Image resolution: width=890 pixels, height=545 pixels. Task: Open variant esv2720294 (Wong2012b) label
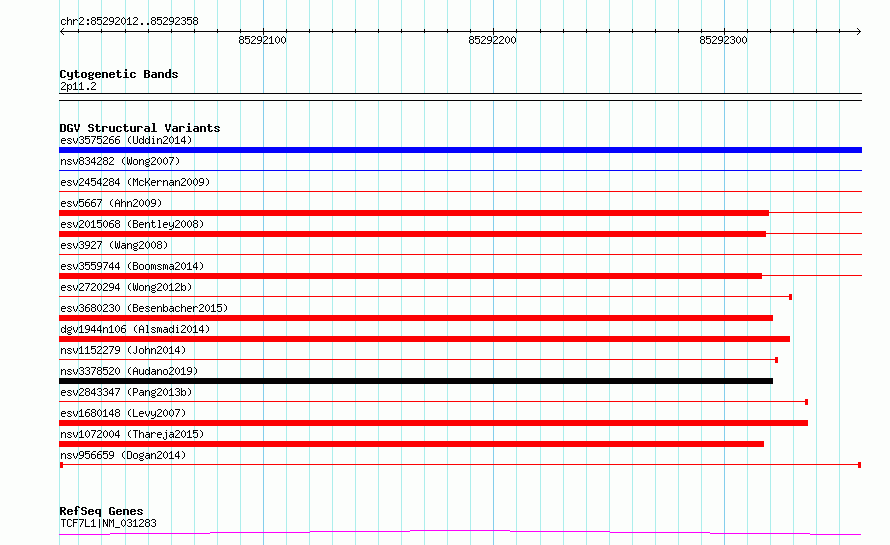(126, 287)
